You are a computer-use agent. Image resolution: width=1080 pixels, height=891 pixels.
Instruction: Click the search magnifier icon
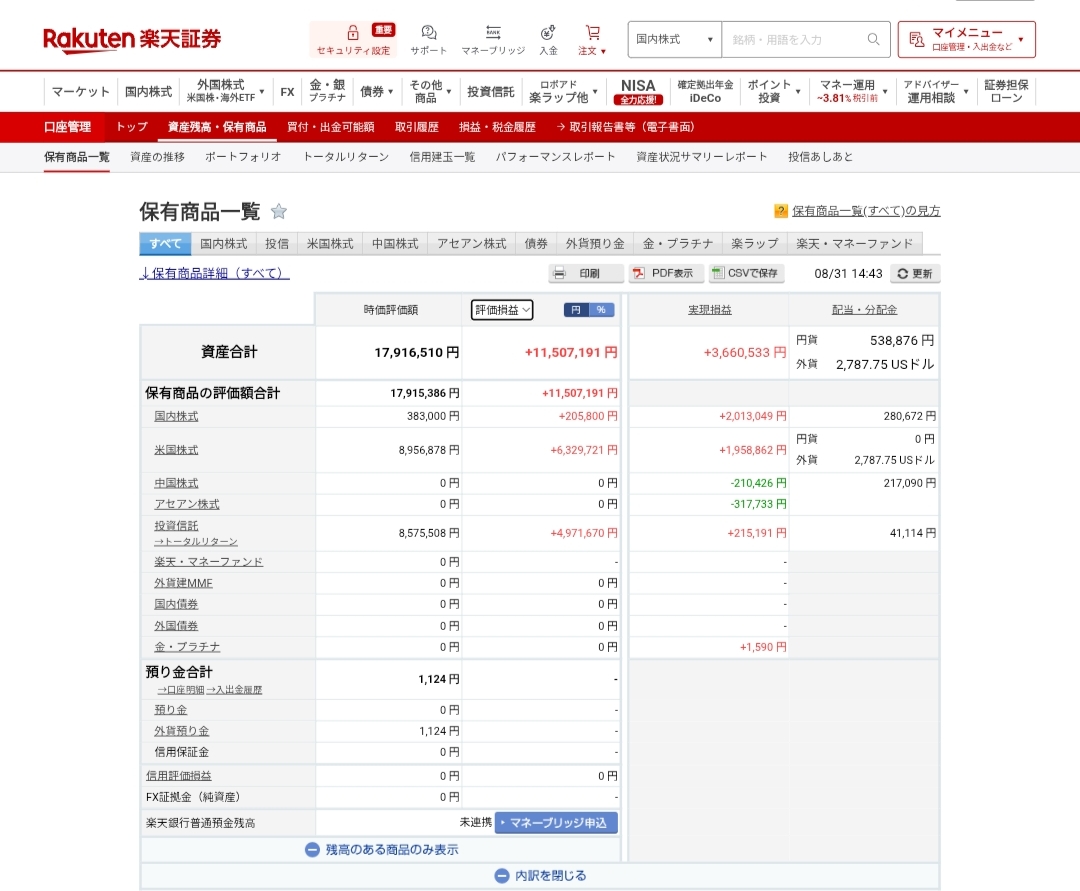pos(873,40)
